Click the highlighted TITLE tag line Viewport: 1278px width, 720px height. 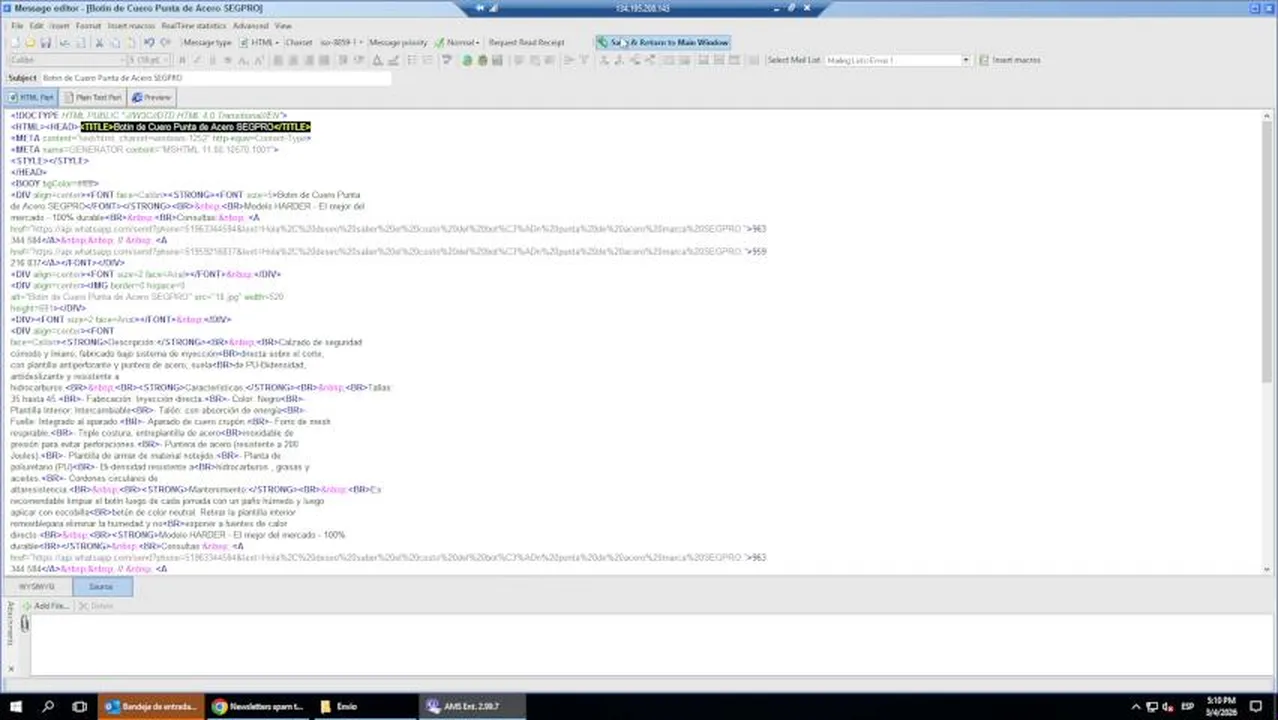click(195, 127)
